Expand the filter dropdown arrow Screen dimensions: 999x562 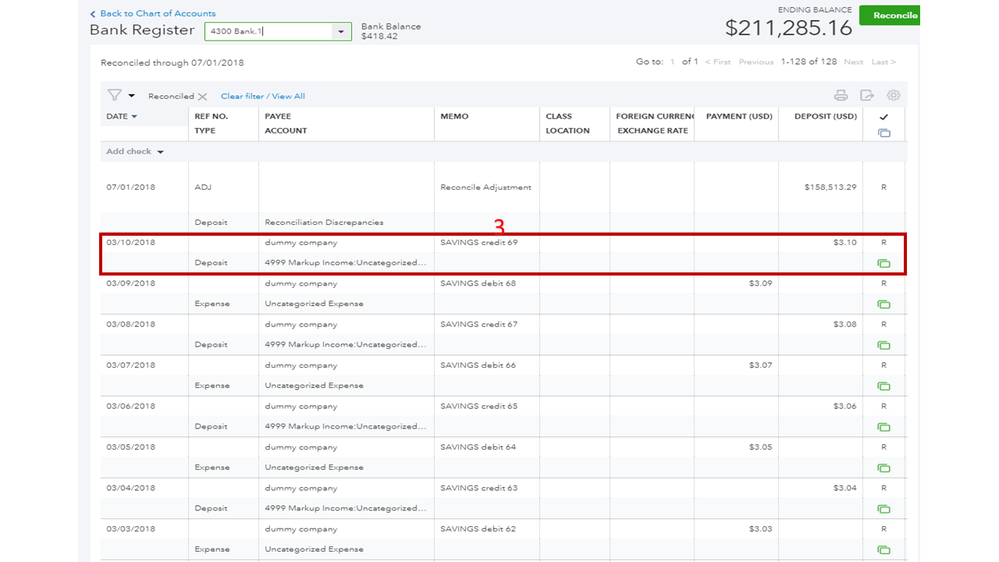(131, 97)
